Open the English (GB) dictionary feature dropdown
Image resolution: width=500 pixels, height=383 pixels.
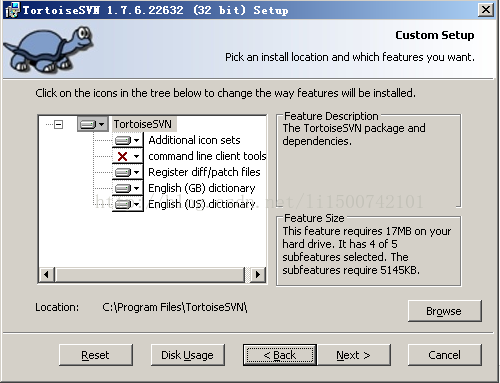(128, 188)
